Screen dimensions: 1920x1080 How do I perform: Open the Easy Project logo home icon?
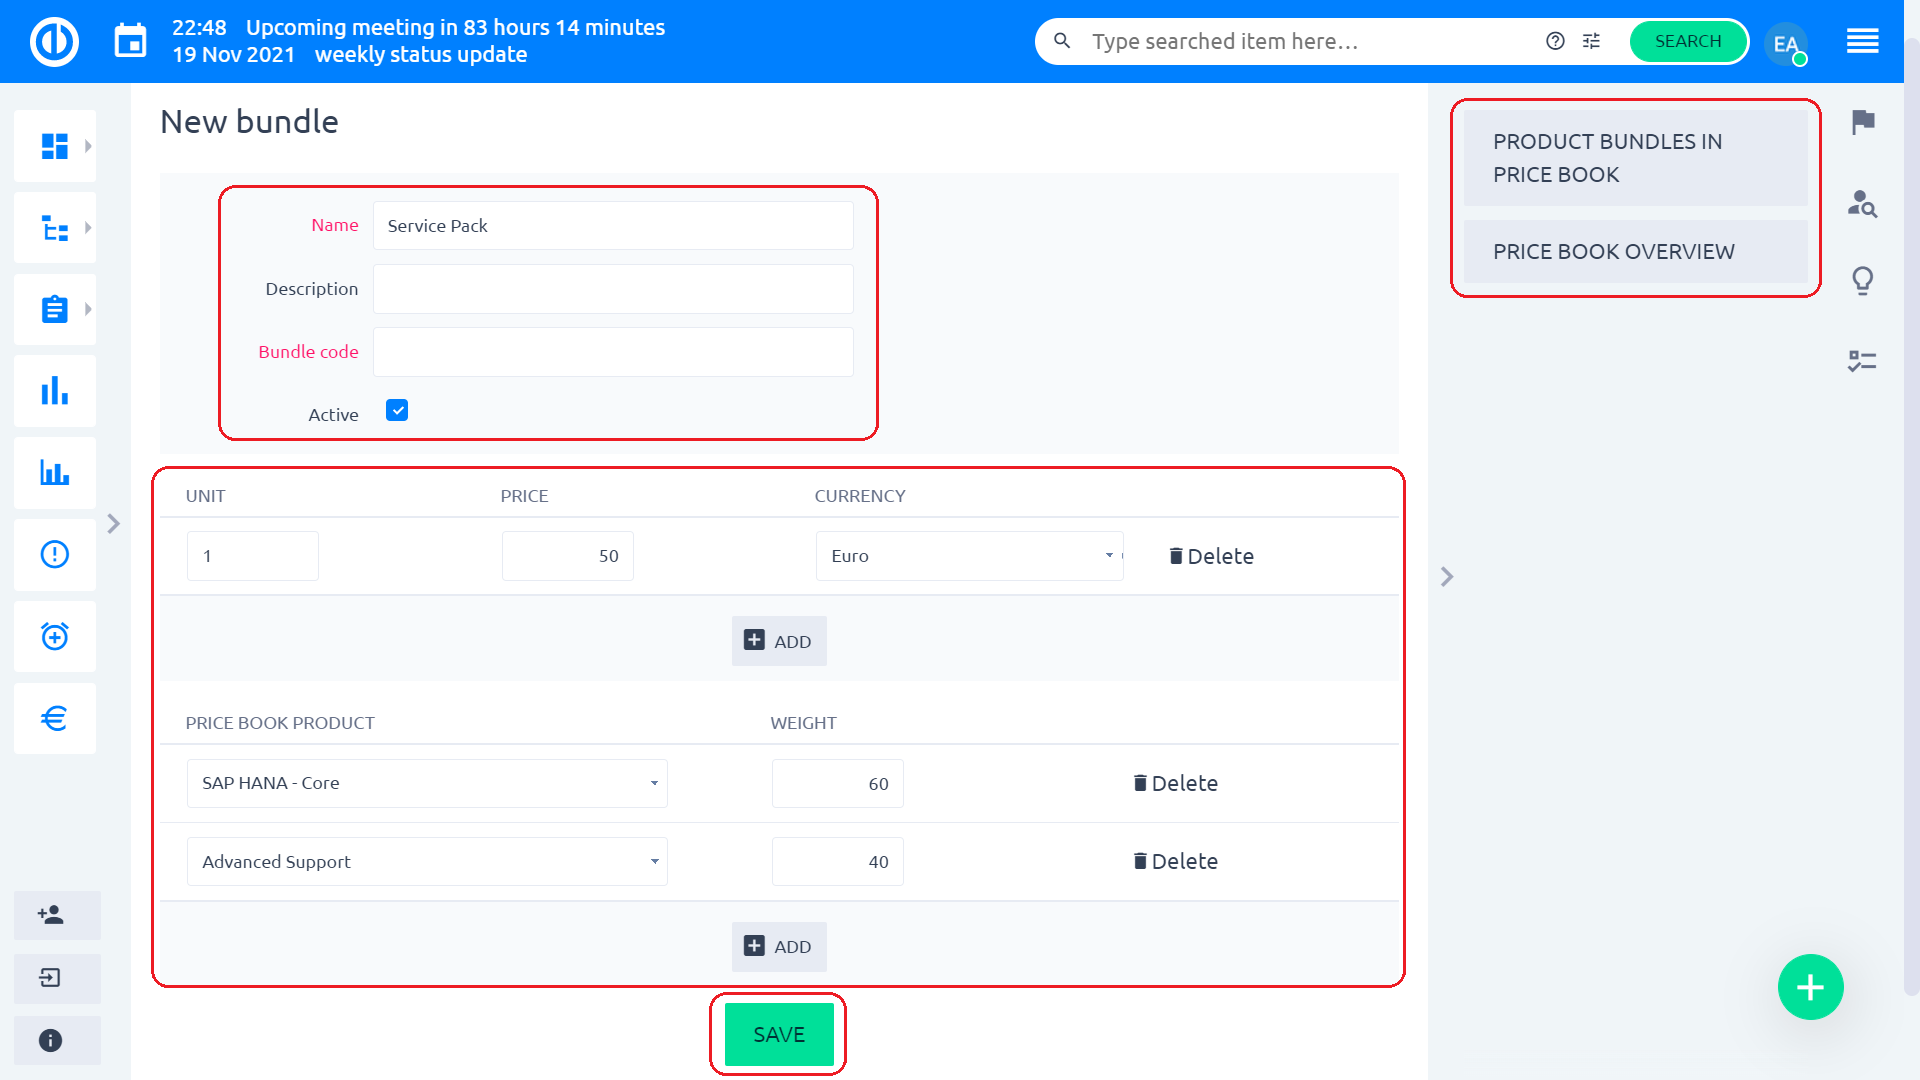[54, 42]
